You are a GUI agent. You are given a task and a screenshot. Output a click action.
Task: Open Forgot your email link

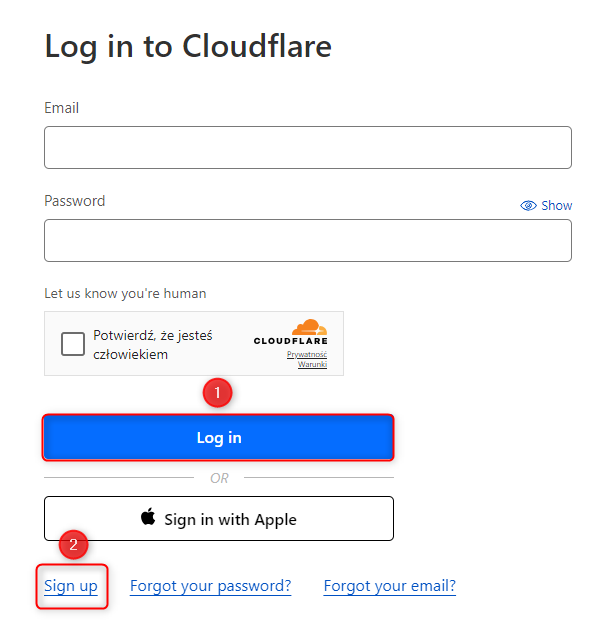click(x=389, y=586)
